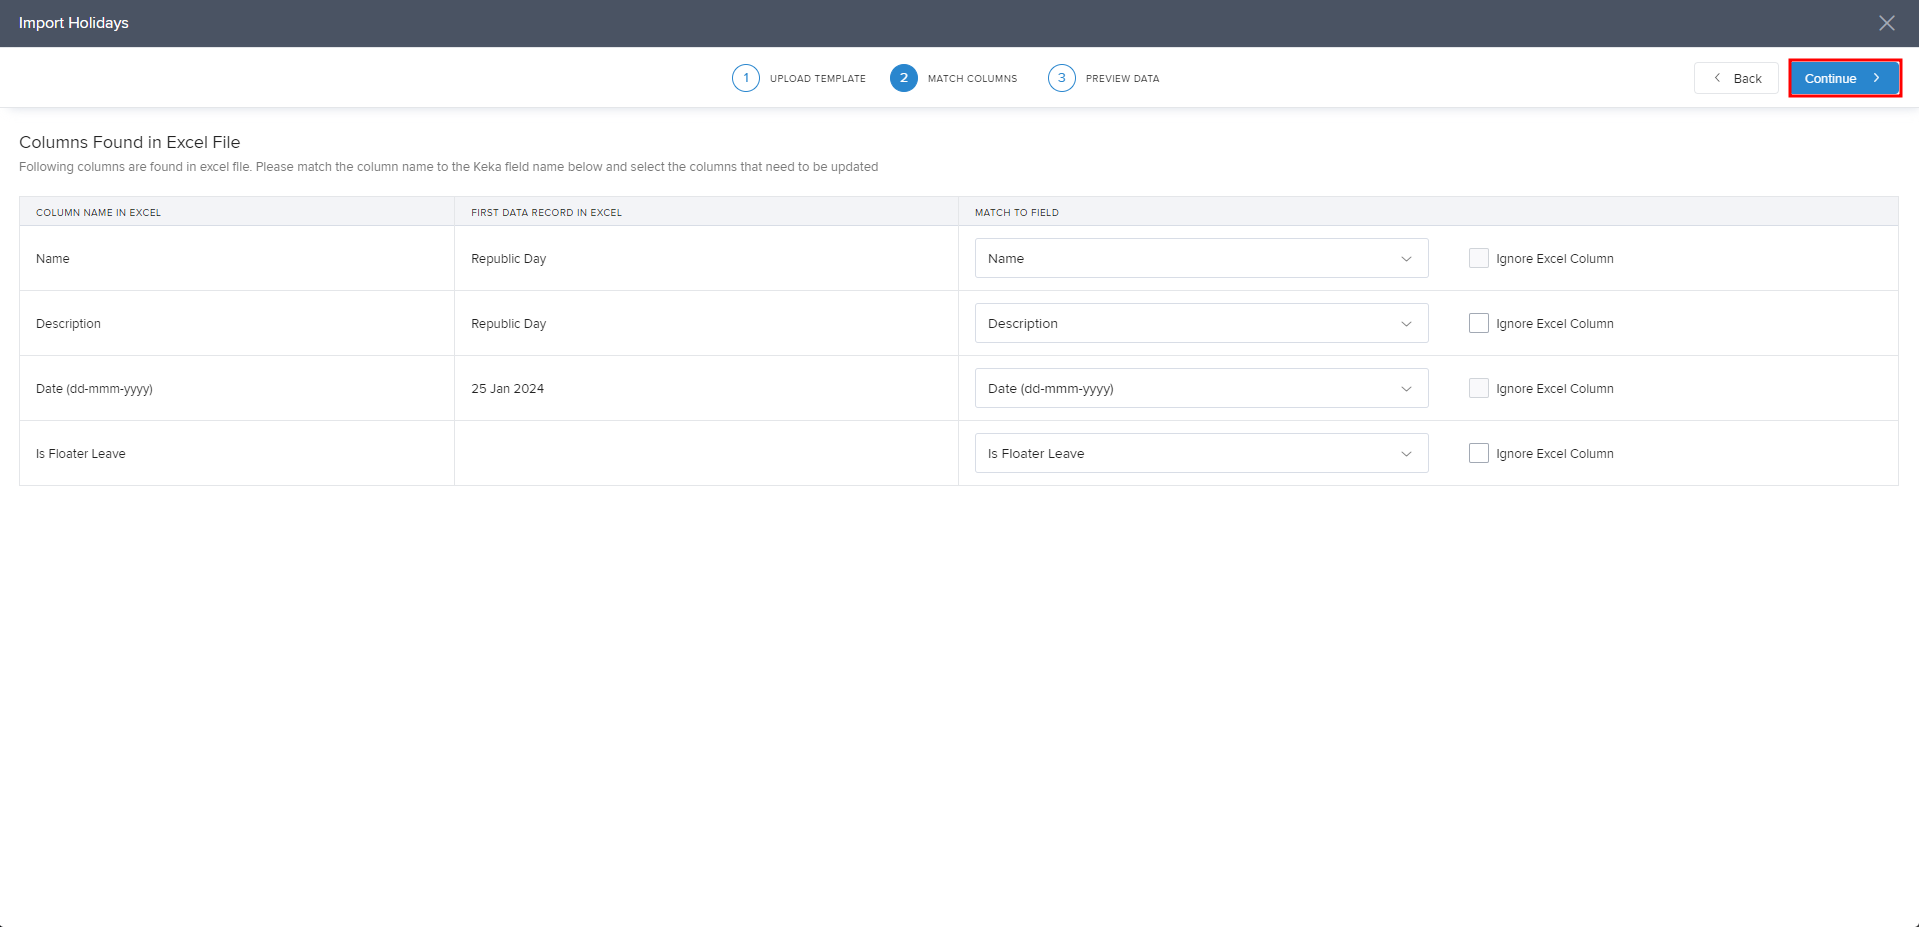
Task: Click the step 1 circle icon
Action: (x=745, y=78)
